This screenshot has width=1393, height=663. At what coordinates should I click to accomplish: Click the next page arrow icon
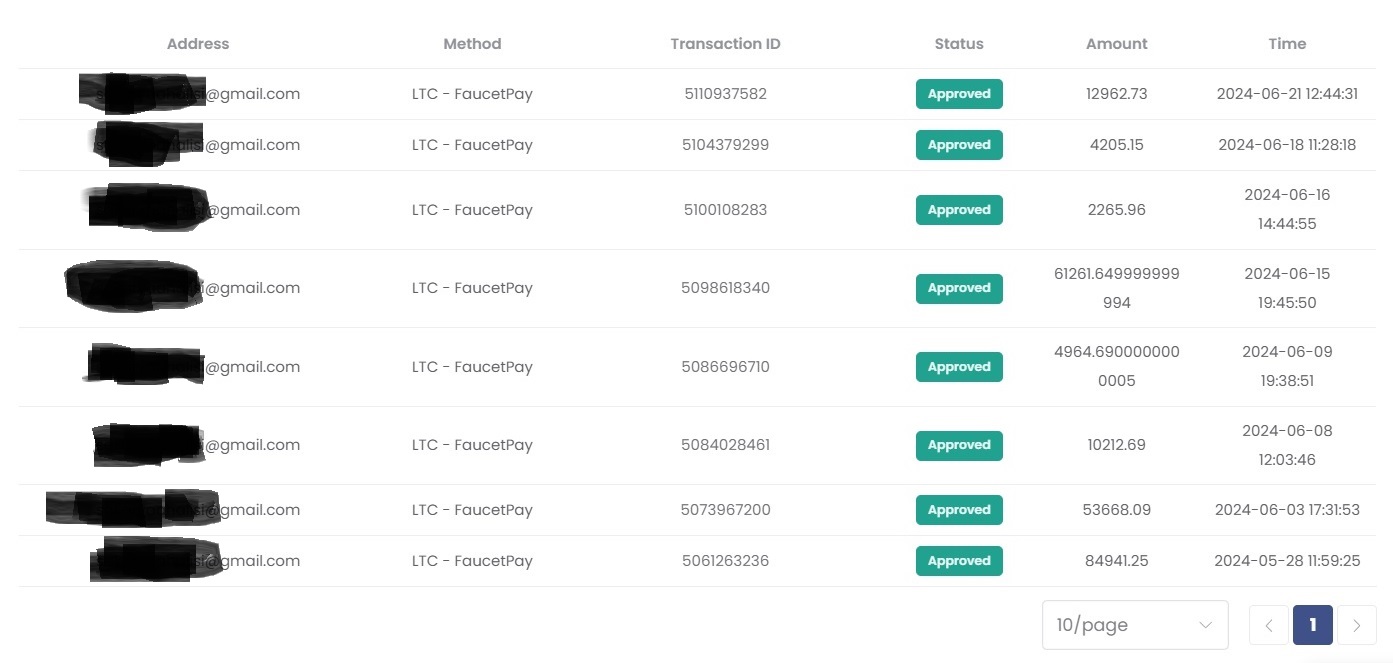click(x=1358, y=625)
